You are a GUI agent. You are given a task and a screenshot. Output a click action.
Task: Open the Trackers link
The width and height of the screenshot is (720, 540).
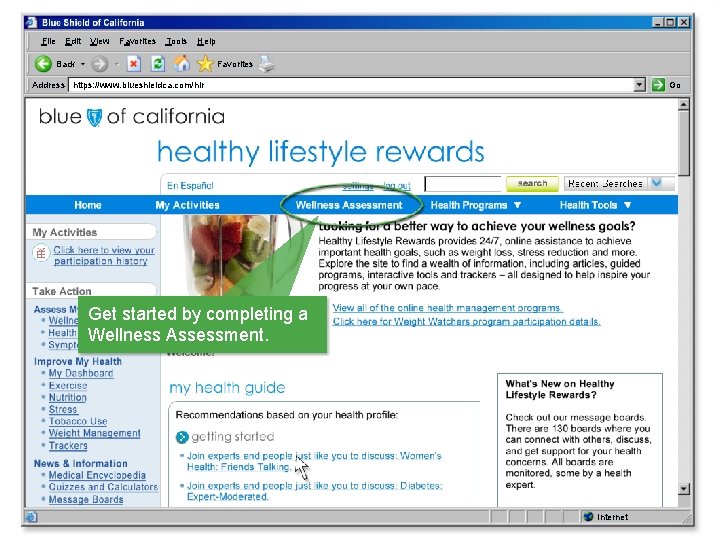coord(68,445)
